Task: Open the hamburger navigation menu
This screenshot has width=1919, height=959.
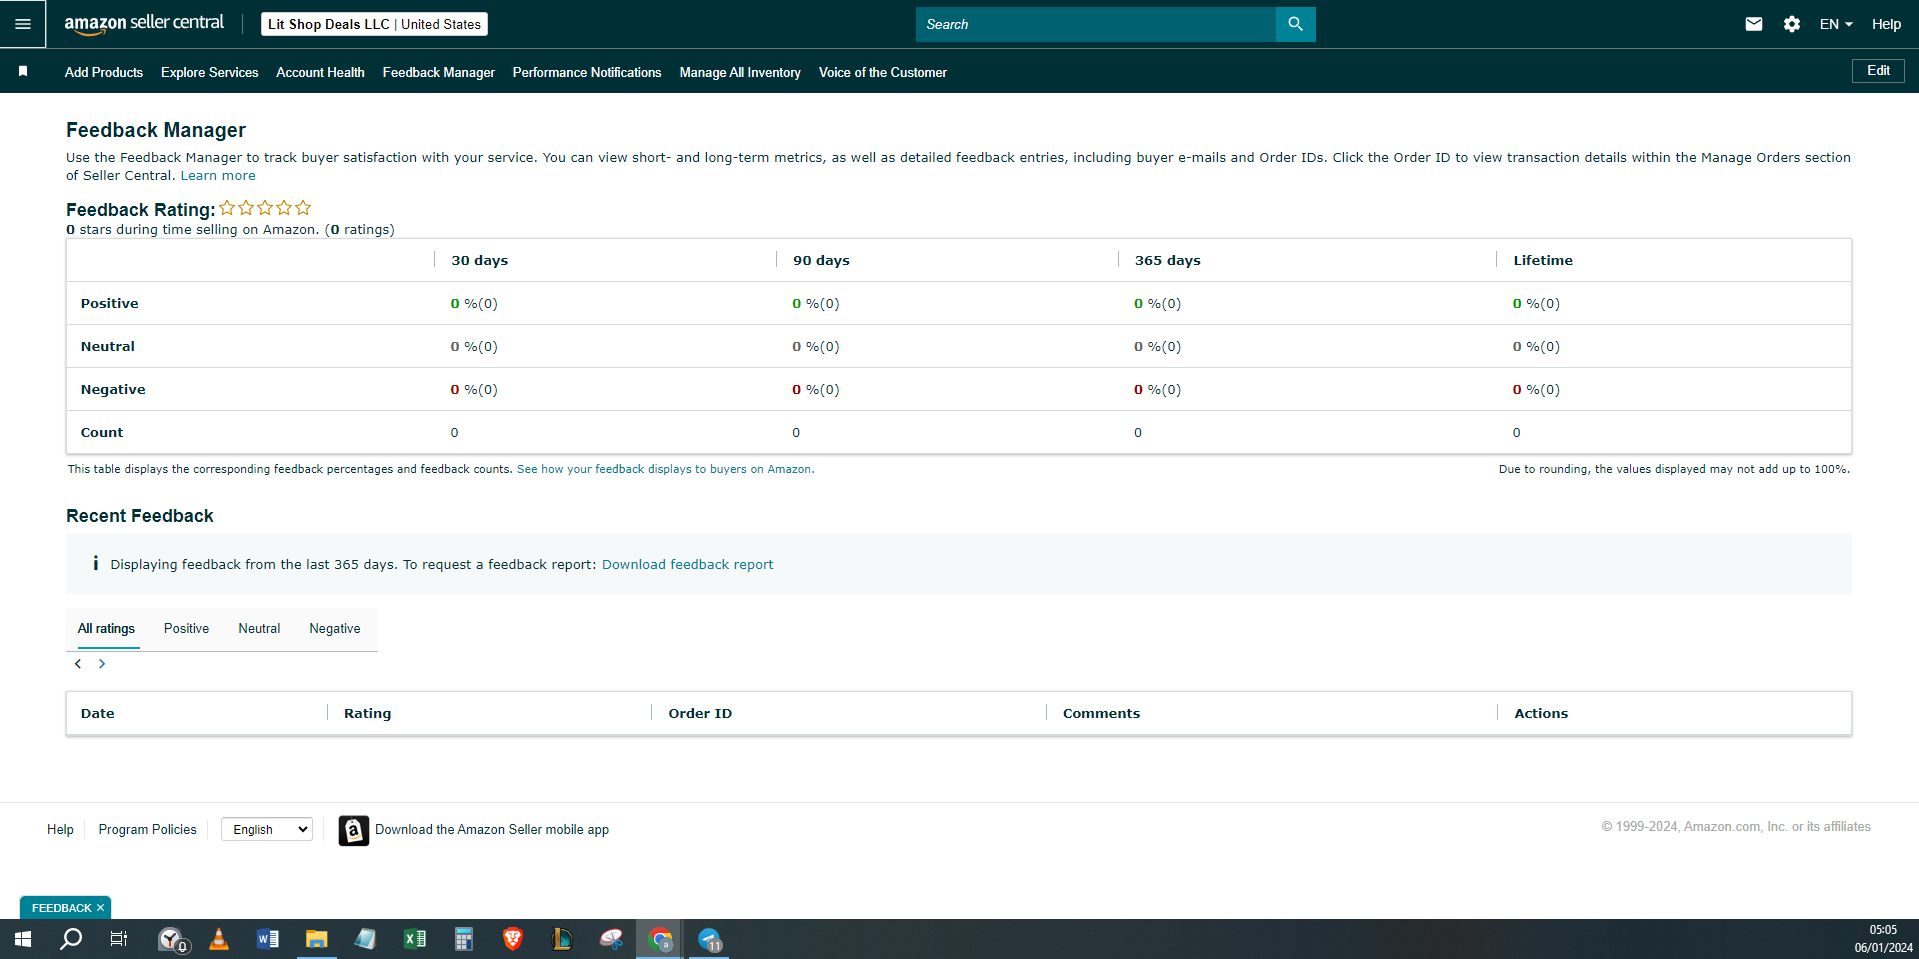Action: tap(22, 24)
